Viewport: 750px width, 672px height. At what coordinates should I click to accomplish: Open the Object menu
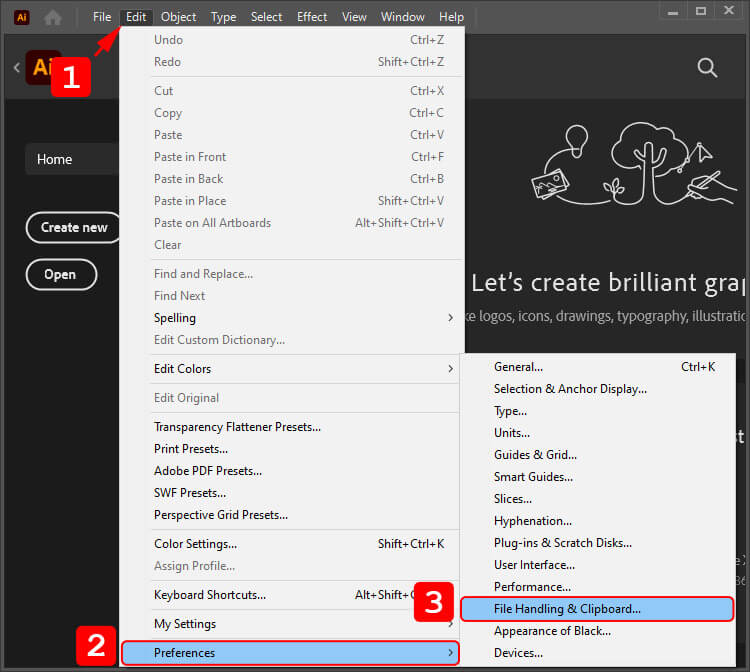178,17
